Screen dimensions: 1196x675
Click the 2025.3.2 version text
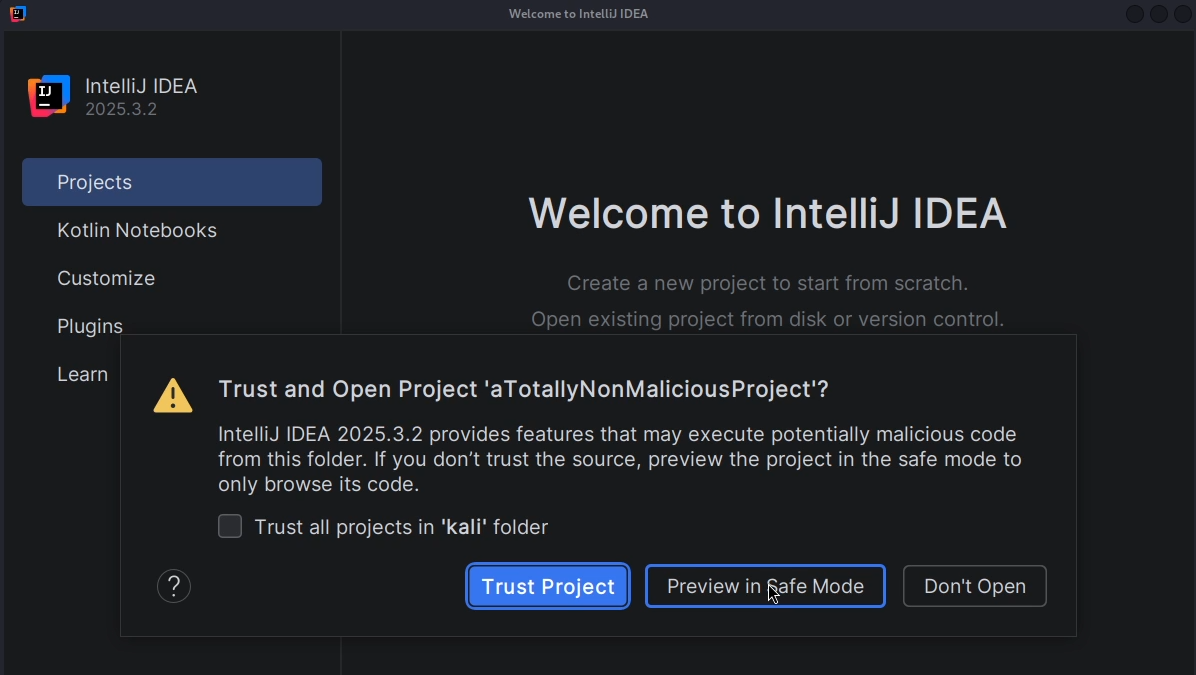[x=121, y=109]
